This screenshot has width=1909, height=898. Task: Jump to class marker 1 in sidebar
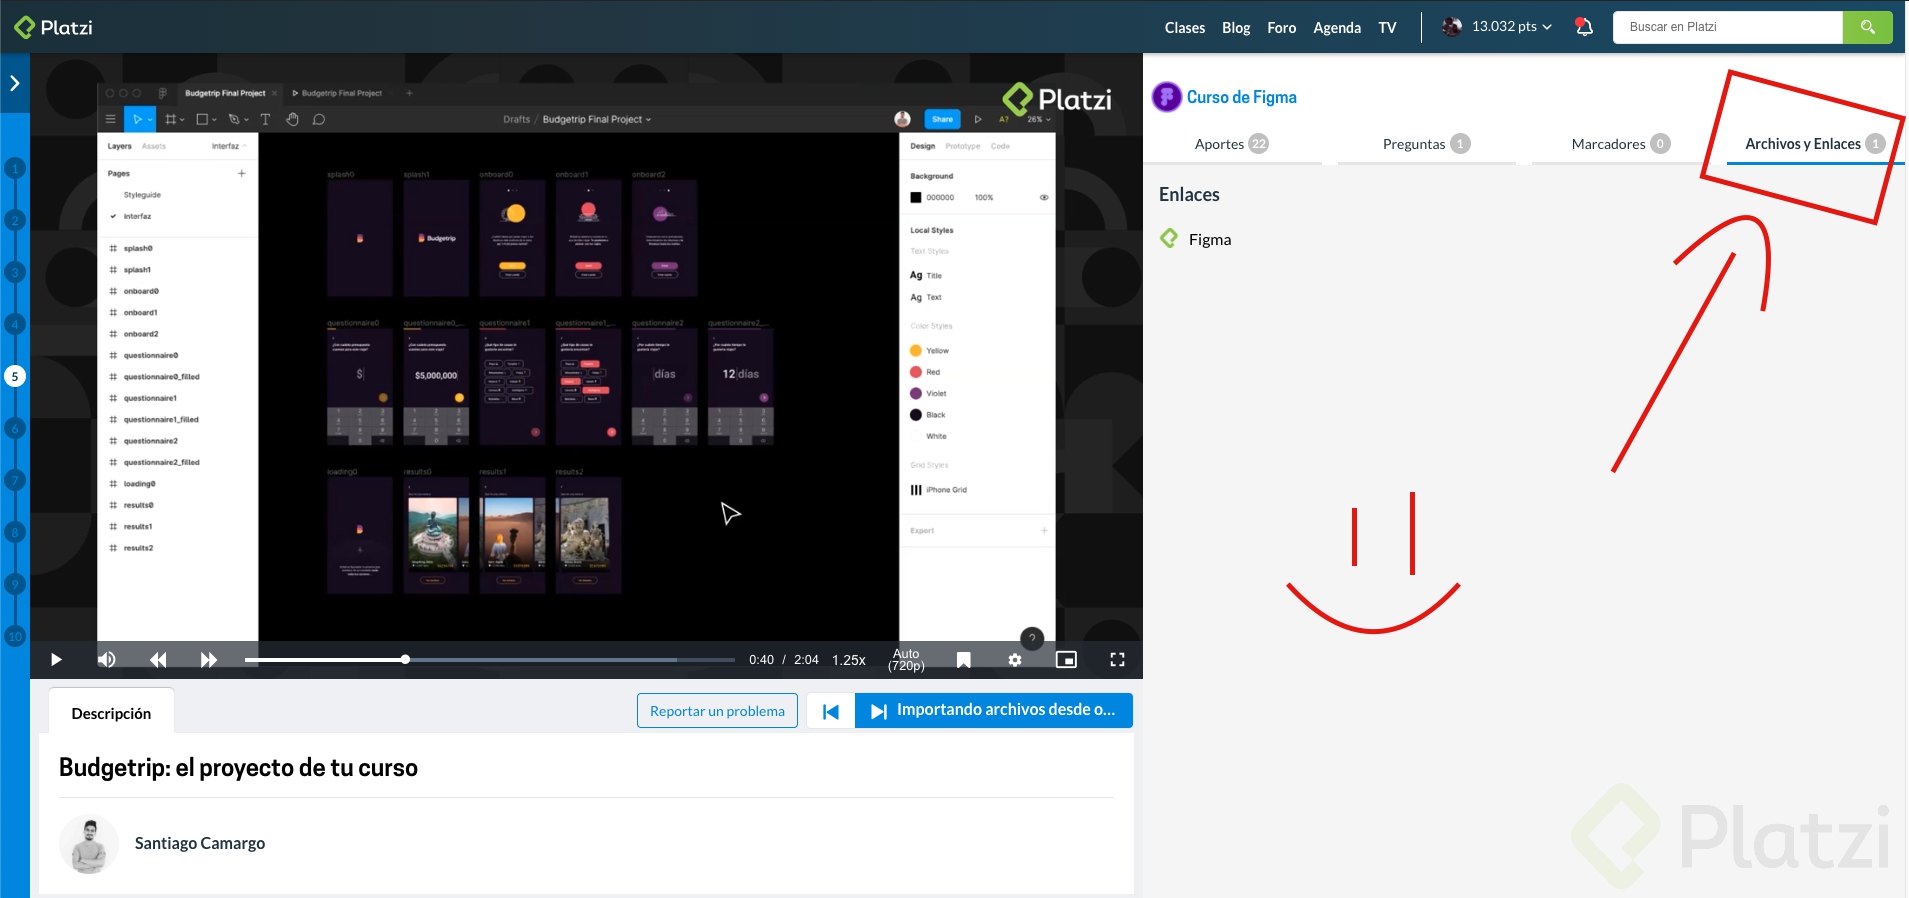click(15, 168)
